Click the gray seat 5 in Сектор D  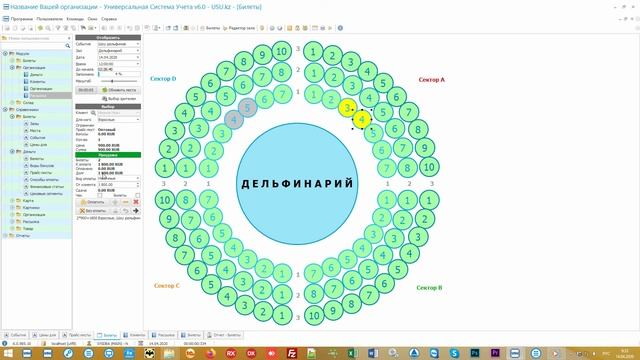(x=247, y=108)
